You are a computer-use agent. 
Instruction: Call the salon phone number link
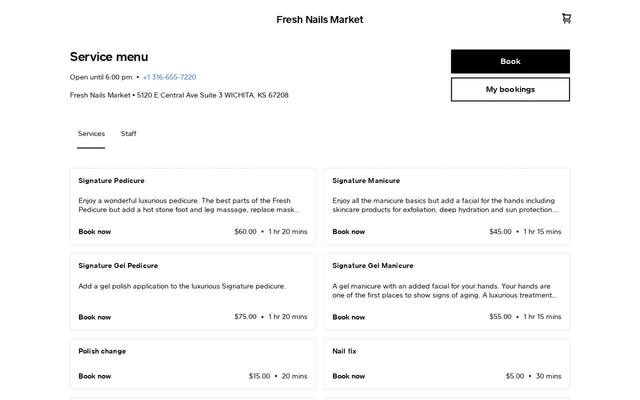169,77
